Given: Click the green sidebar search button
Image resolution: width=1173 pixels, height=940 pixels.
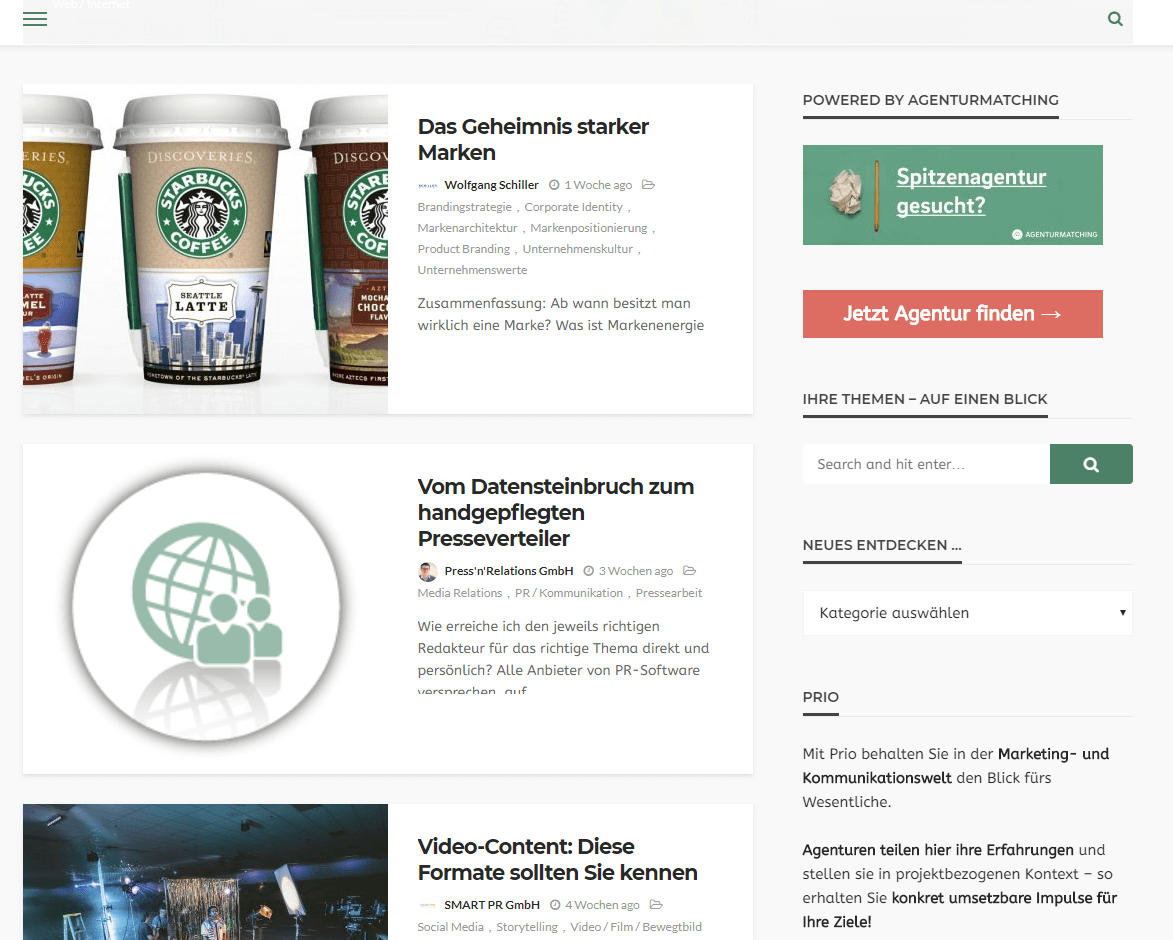Looking at the screenshot, I should pyautogui.click(x=1091, y=464).
